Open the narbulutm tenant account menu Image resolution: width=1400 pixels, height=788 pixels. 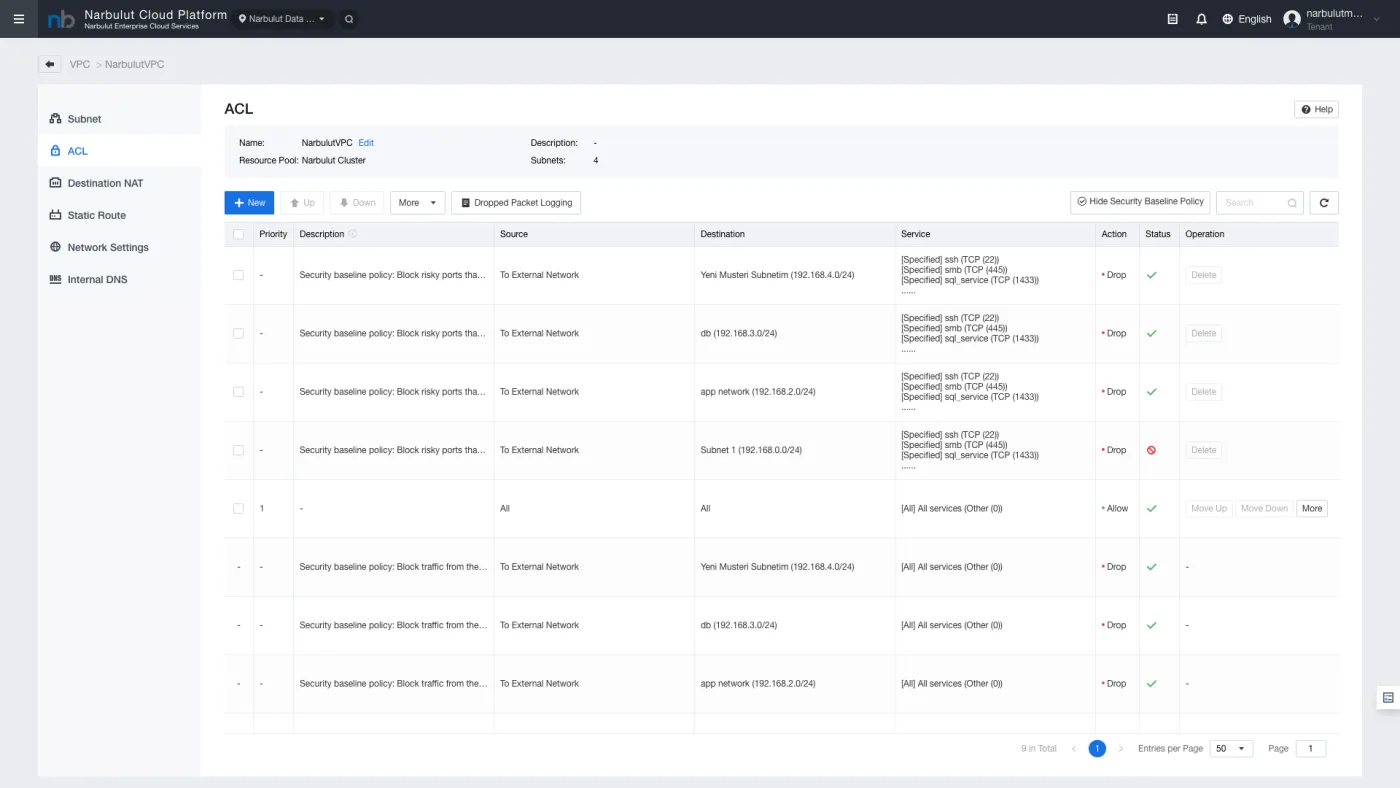tap(1334, 19)
